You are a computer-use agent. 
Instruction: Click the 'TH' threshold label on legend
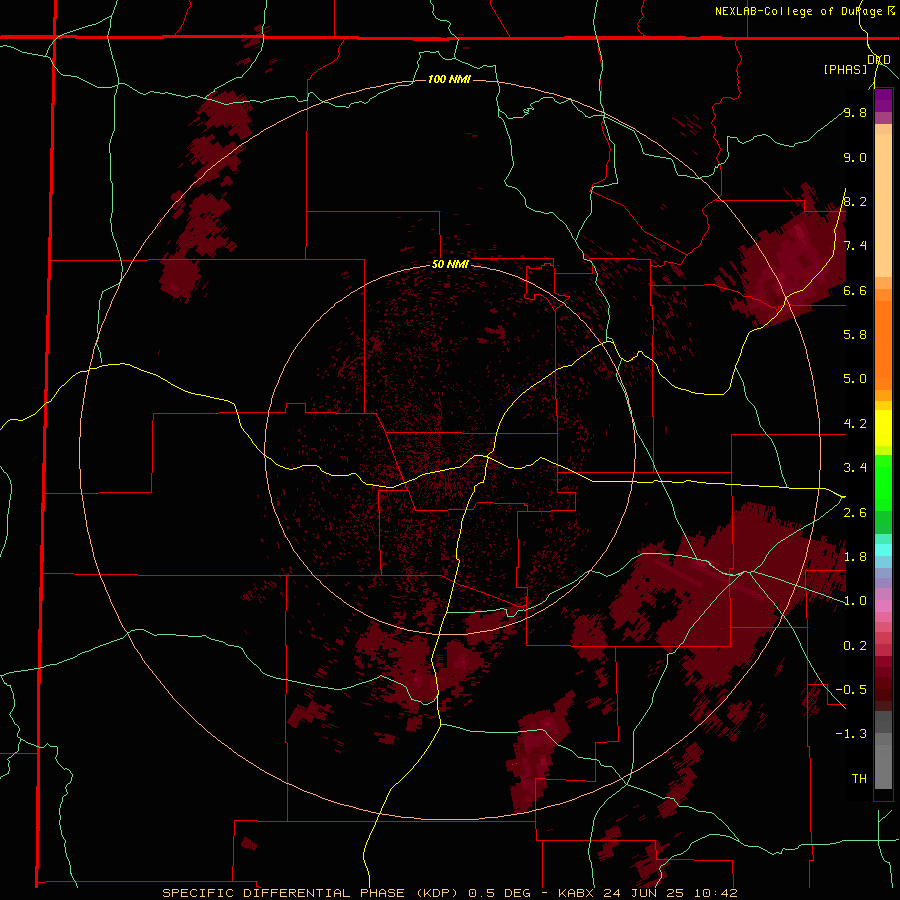pos(859,778)
